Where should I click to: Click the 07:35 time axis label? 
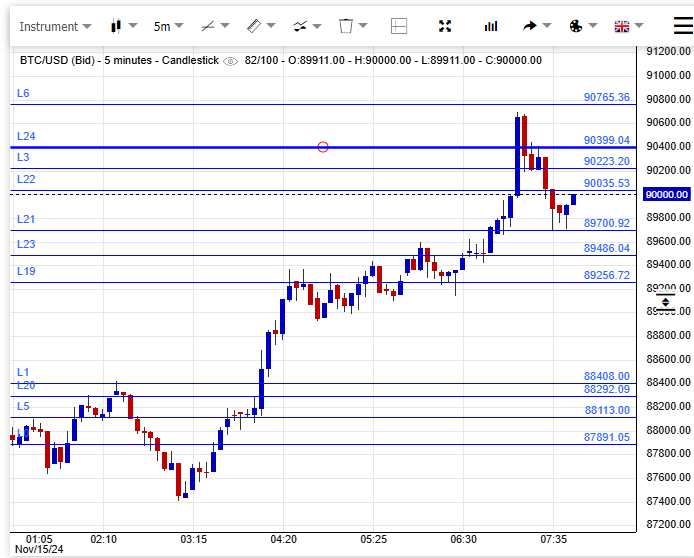[x=553, y=539]
